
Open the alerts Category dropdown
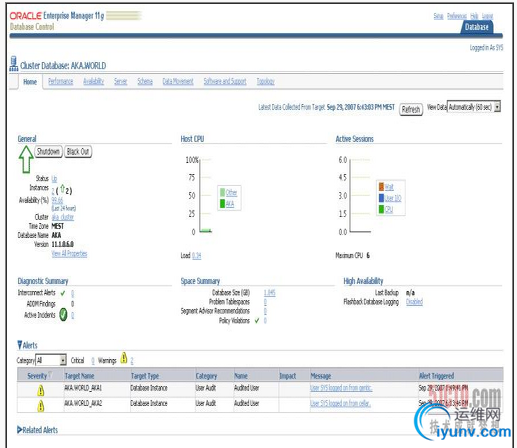click(x=51, y=360)
